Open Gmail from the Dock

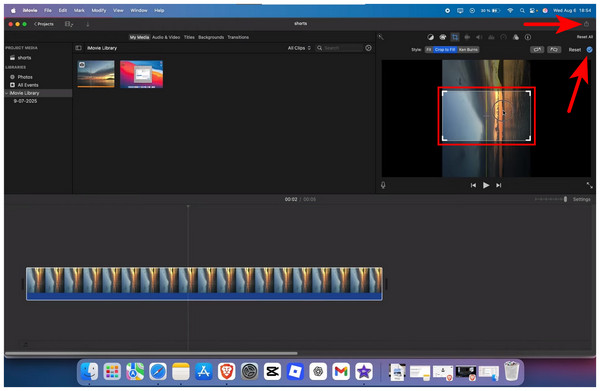pos(341,371)
